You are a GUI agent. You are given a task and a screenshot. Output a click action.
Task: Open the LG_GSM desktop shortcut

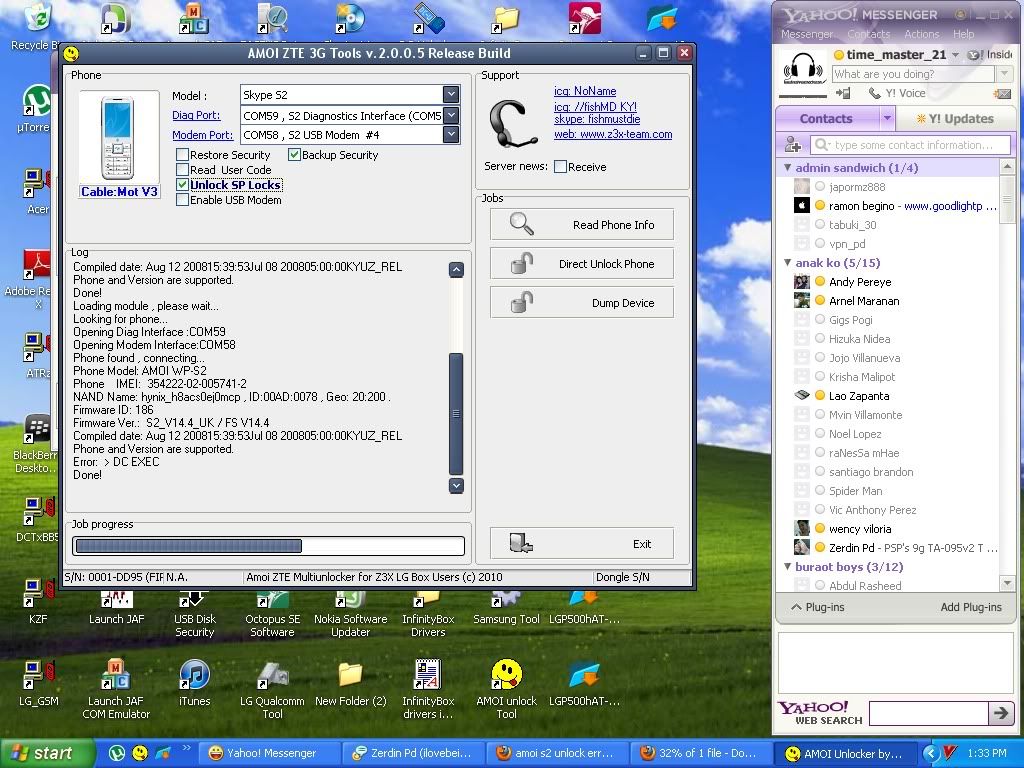(38, 675)
